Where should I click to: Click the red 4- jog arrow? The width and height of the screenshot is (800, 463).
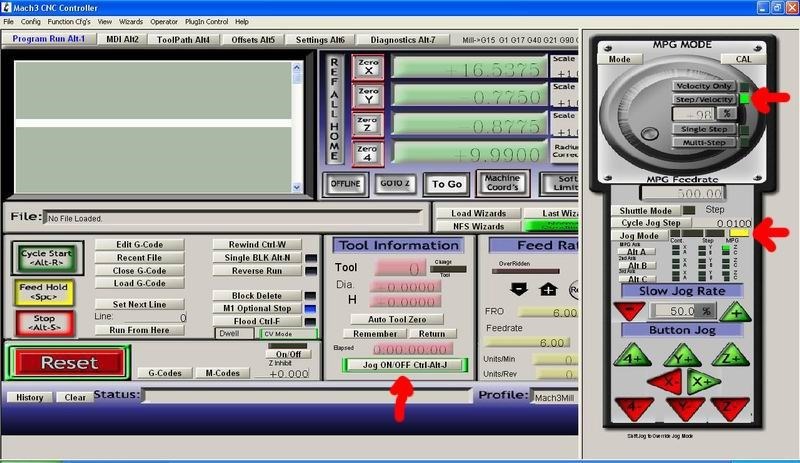point(634,408)
